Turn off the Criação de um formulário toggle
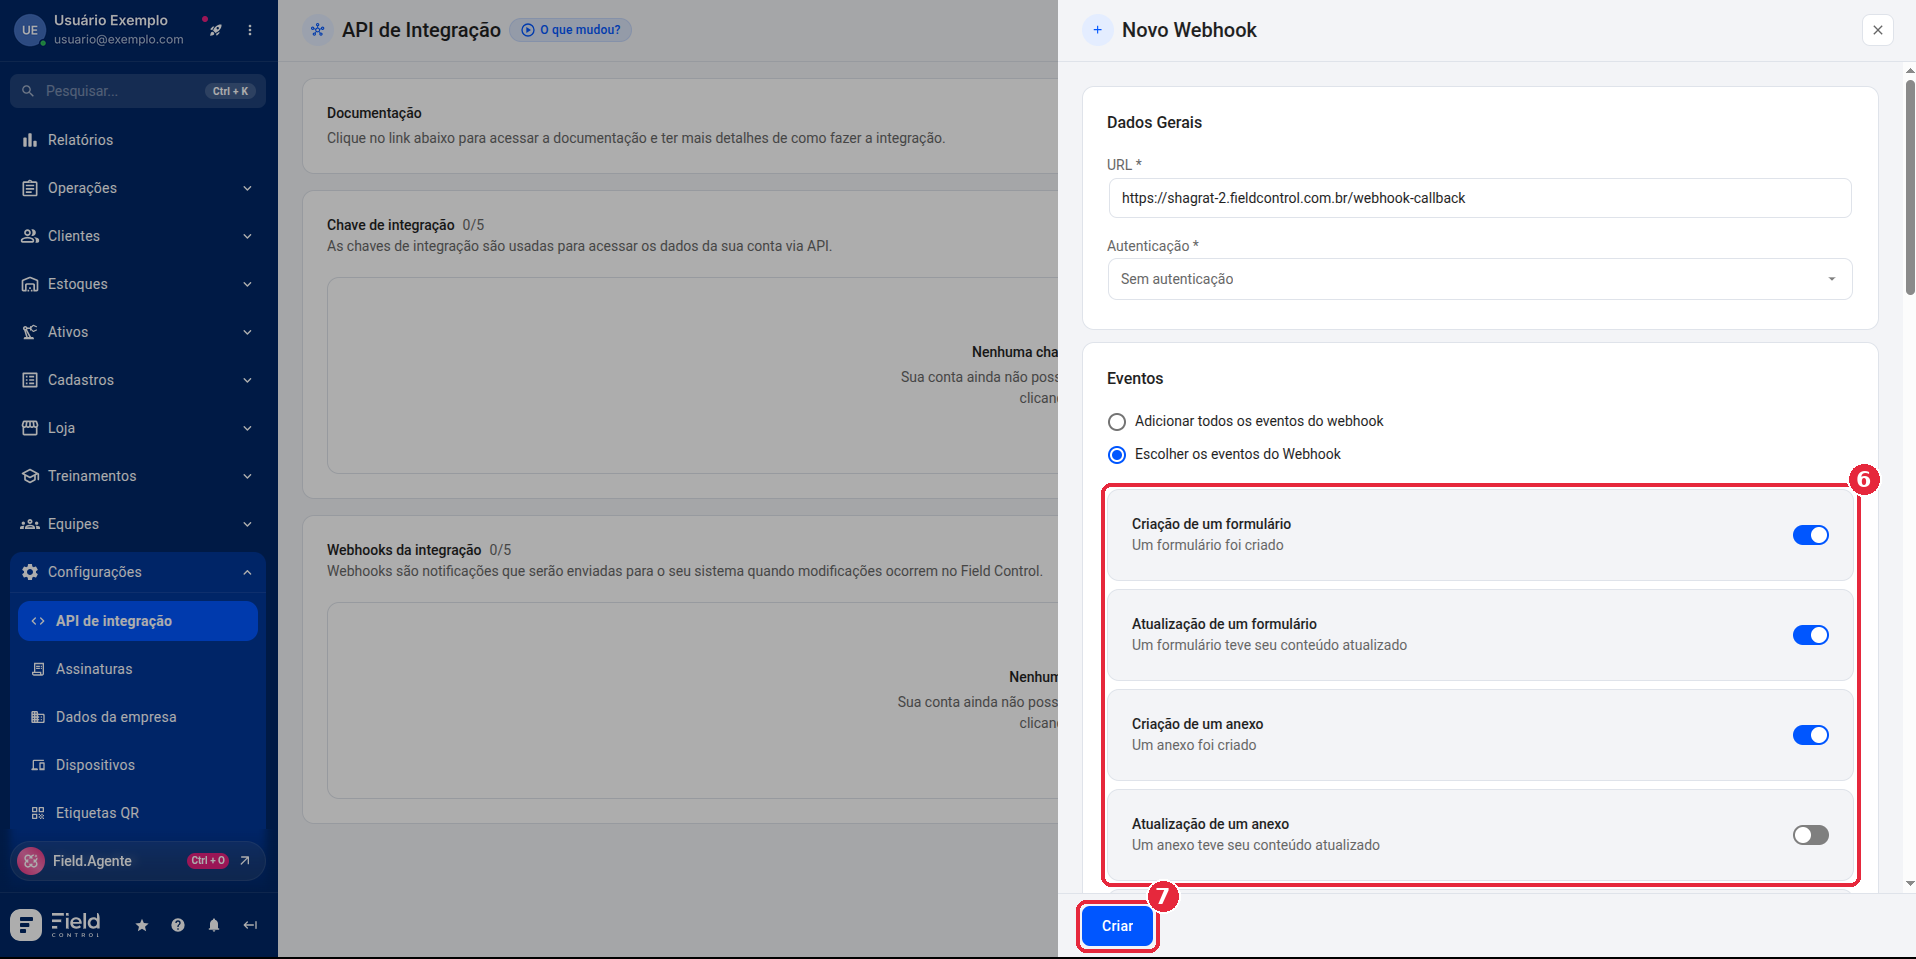Image resolution: width=1916 pixels, height=959 pixels. click(x=1810, y=535)
